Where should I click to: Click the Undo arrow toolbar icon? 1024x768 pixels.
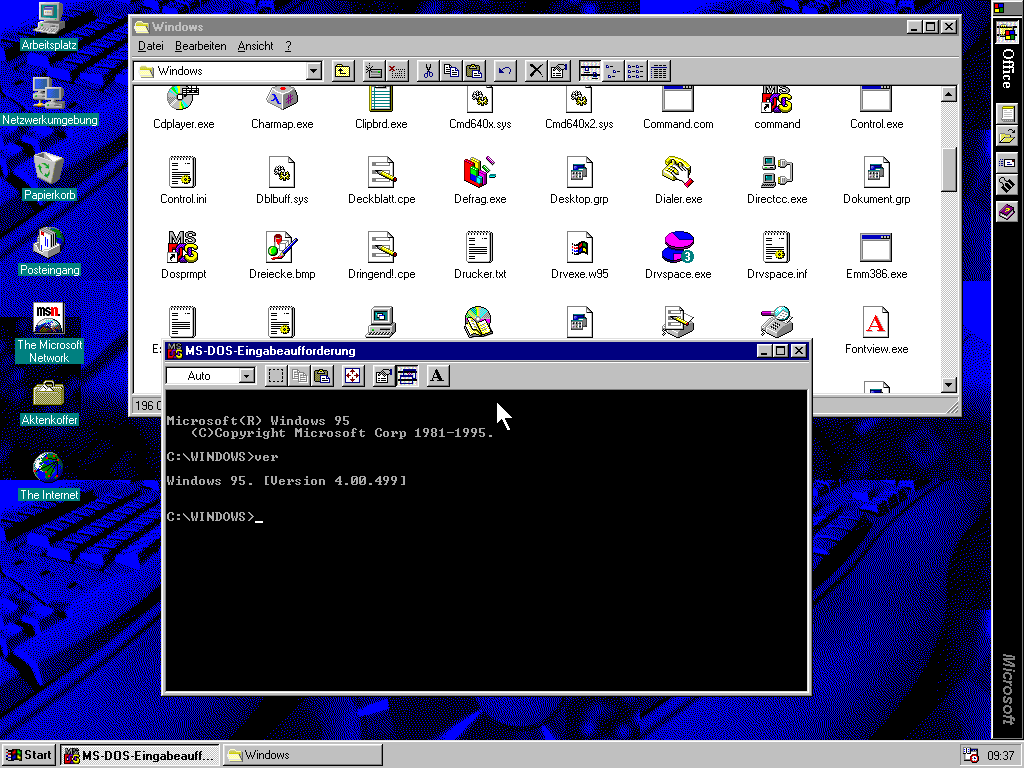(x=505, y=71)
